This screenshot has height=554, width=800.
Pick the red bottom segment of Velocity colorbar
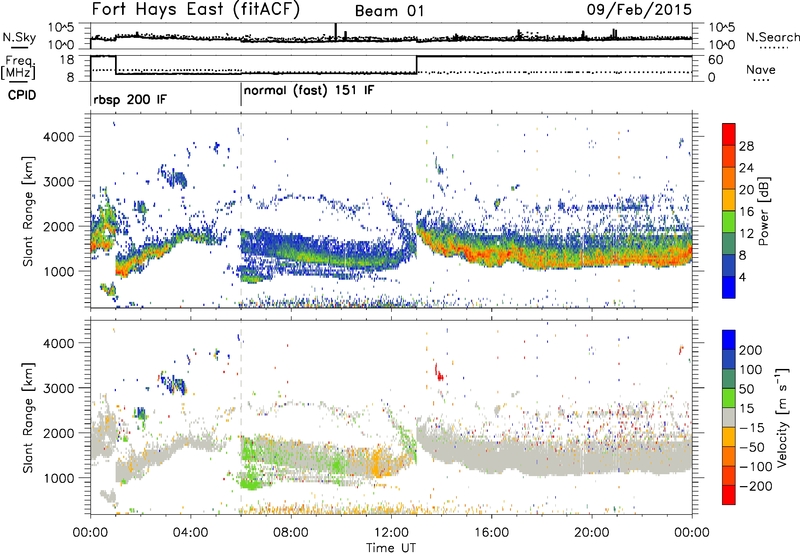[729, 495]
